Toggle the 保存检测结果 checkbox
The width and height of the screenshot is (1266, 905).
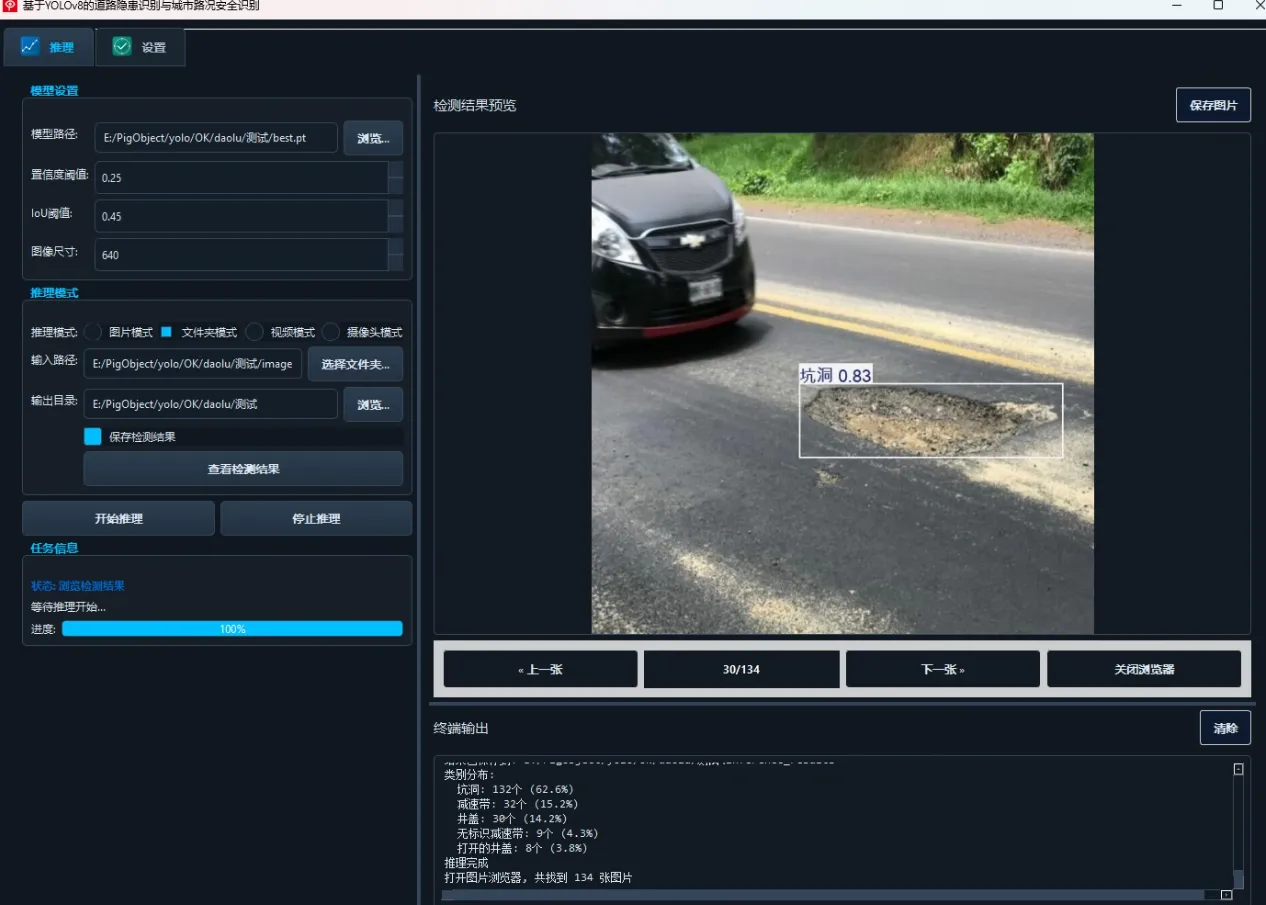coord(93,436)
